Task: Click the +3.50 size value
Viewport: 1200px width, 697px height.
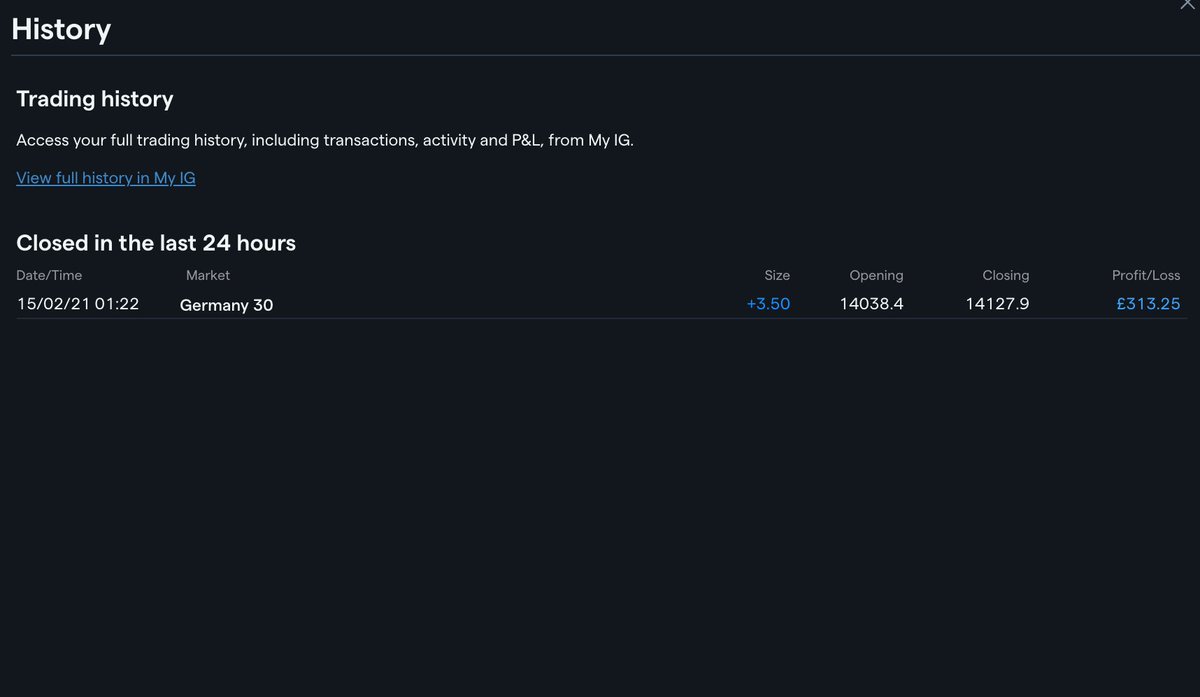Action: pos(768,304)
